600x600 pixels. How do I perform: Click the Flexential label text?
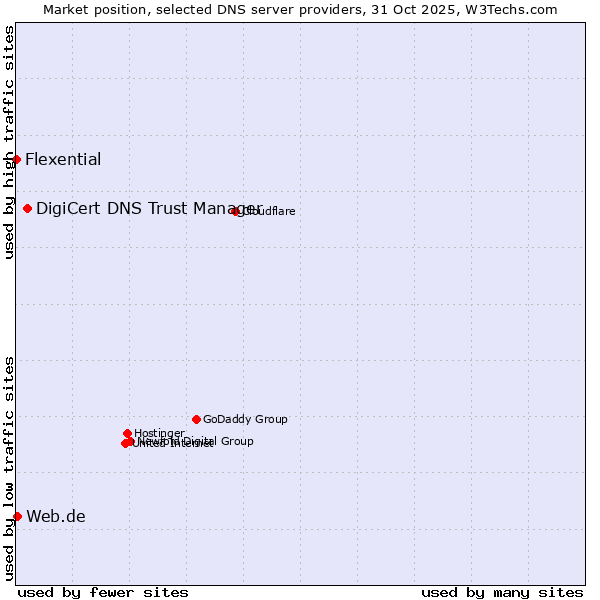pos(63,160)
